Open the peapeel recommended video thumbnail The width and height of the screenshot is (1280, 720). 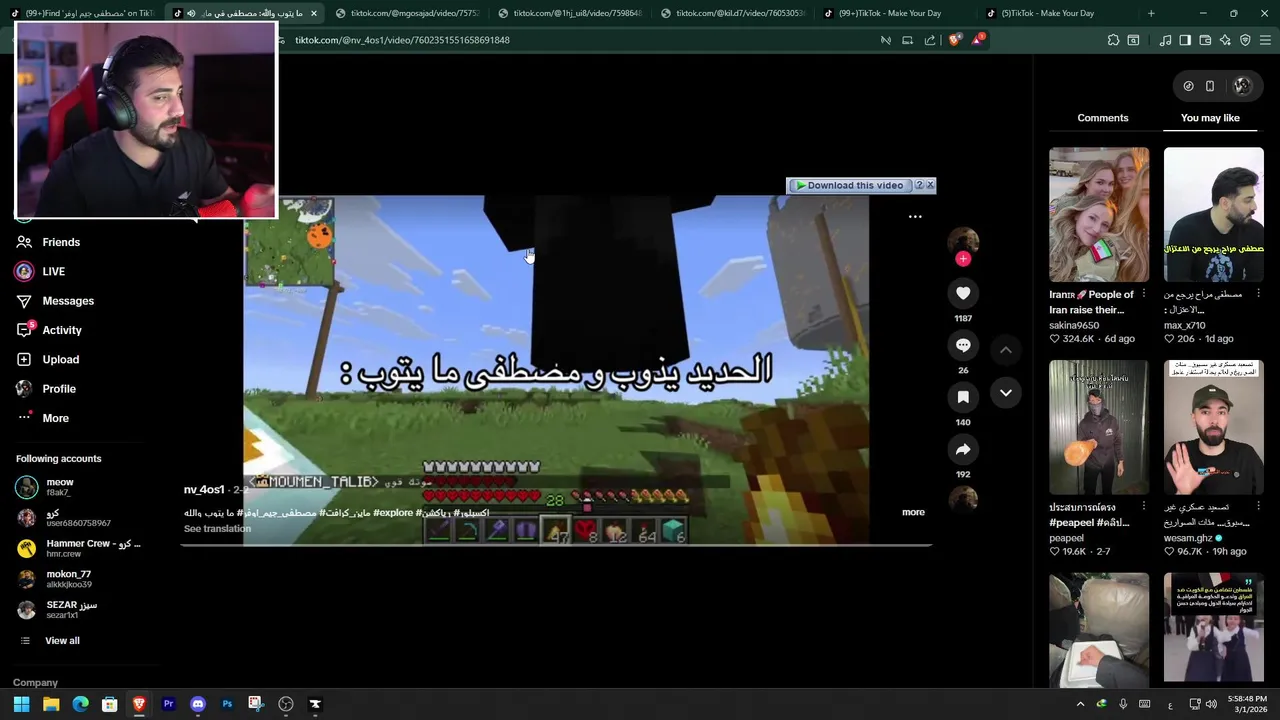point(1099,428)
